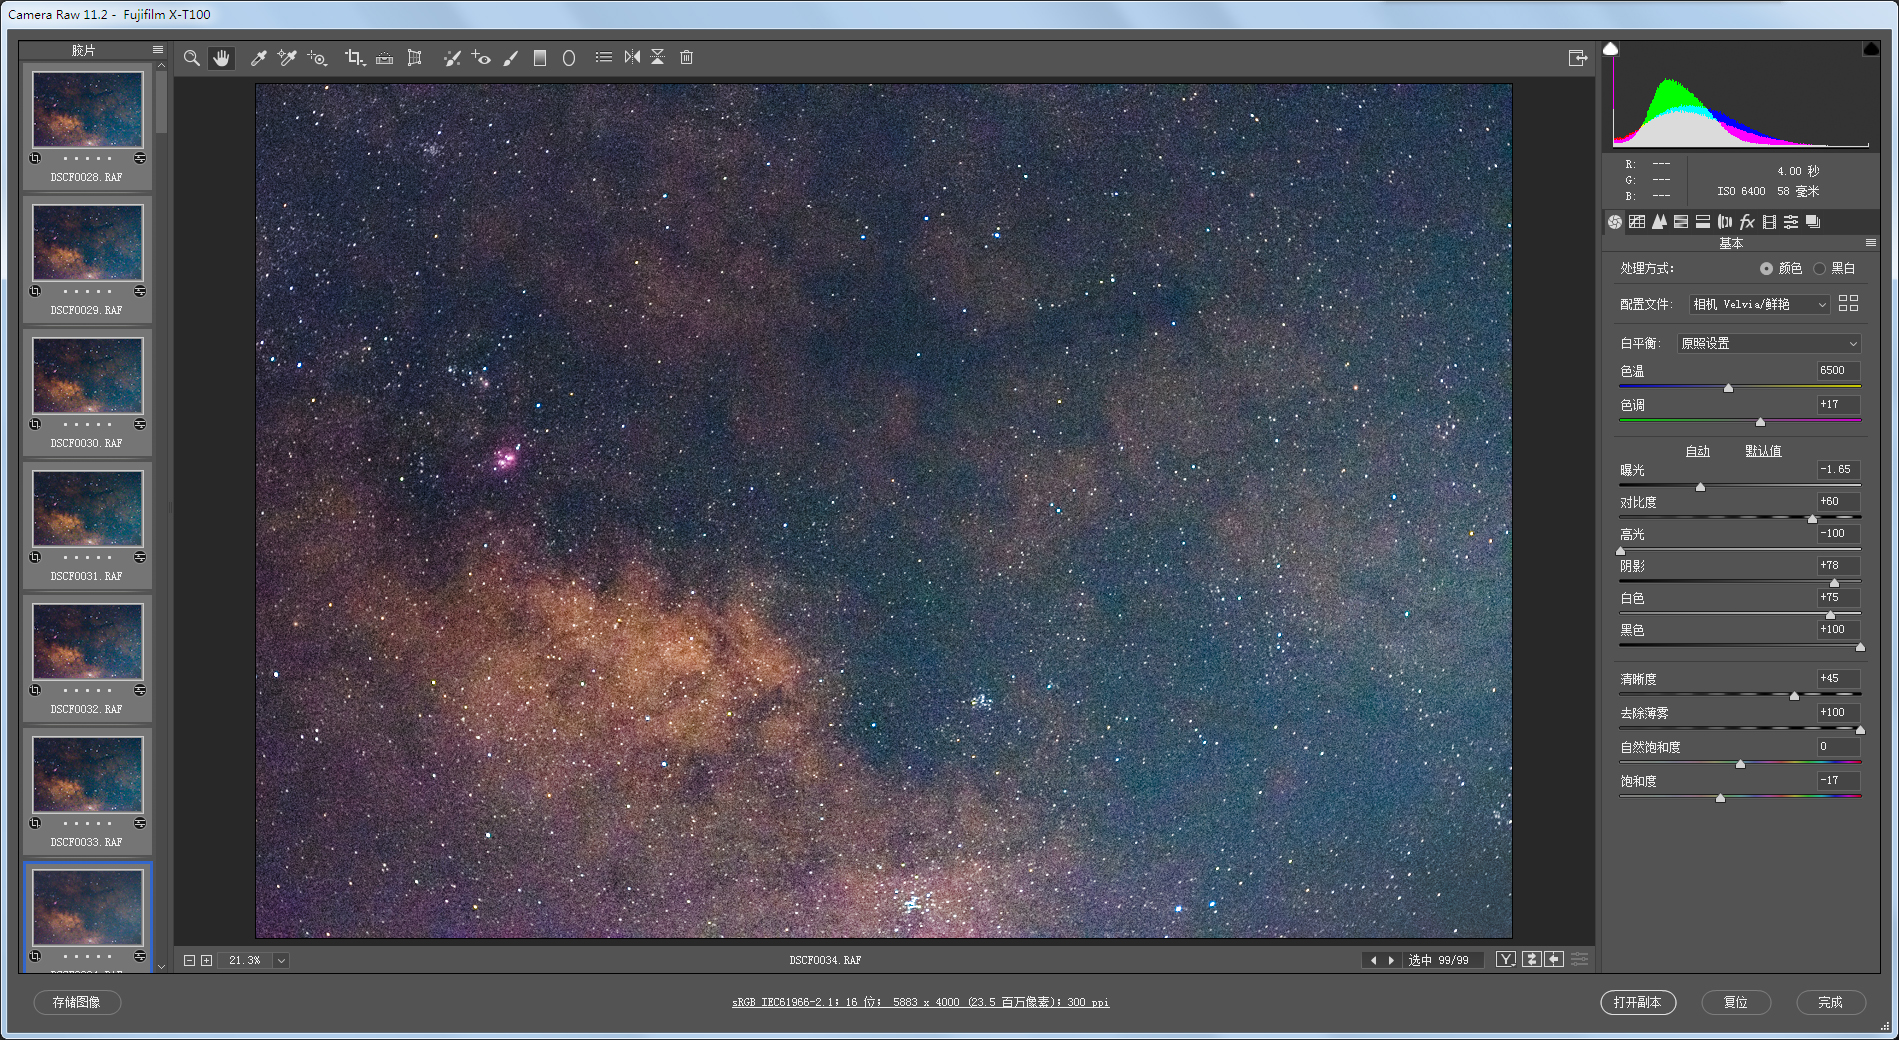Viewport: 1899px width, 1040px height.
Task: Click the 对比度 value field +60
Action: 1838,502
